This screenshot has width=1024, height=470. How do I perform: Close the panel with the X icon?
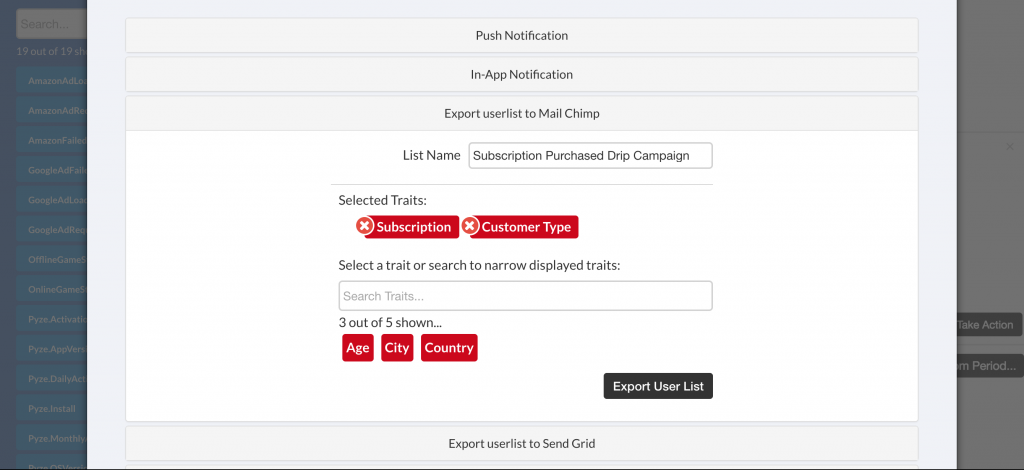point(1010,147)
